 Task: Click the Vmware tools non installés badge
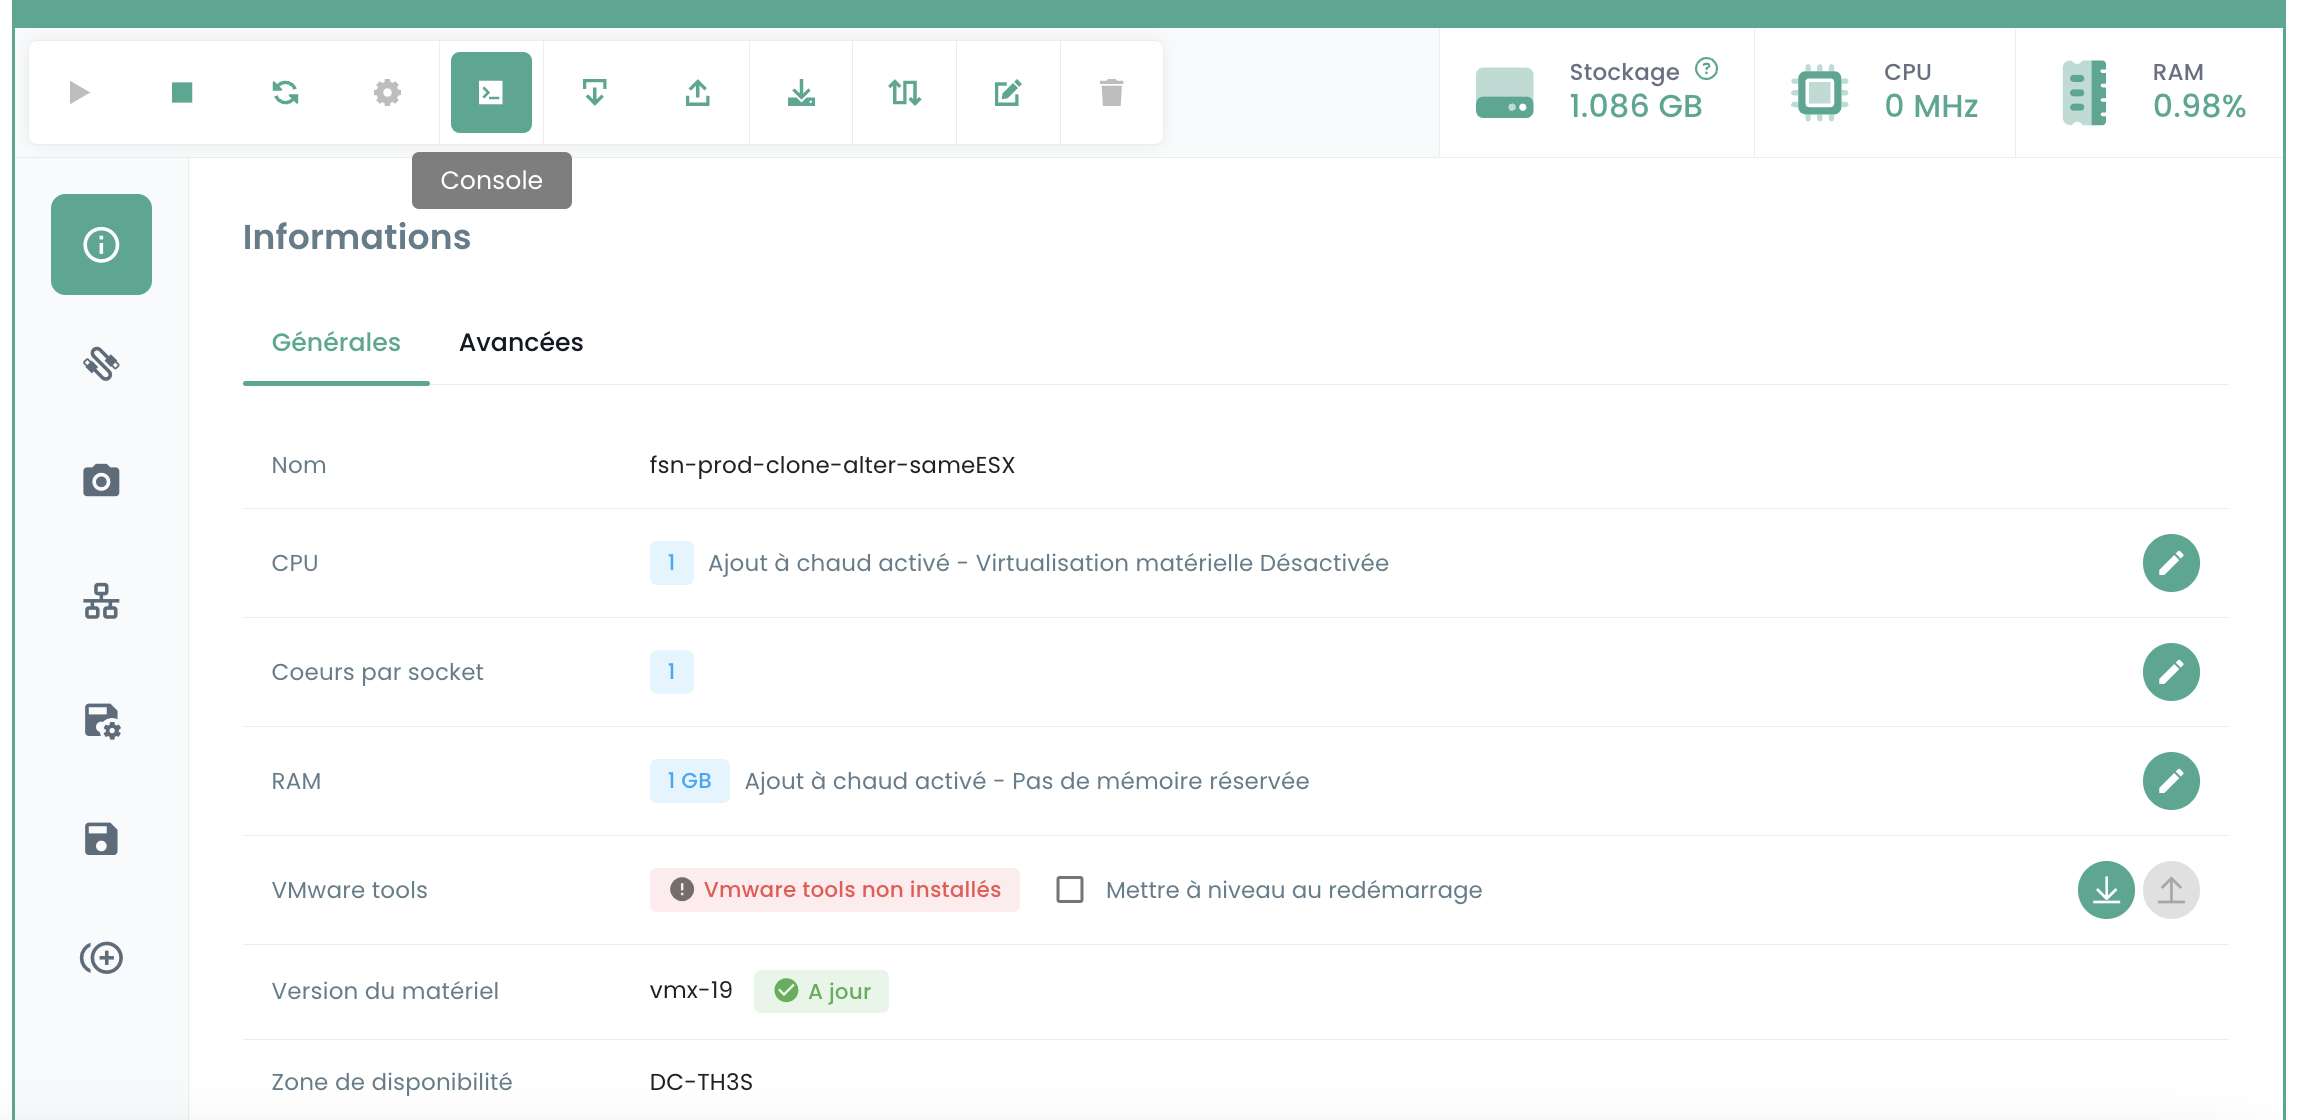pos(835,889)
